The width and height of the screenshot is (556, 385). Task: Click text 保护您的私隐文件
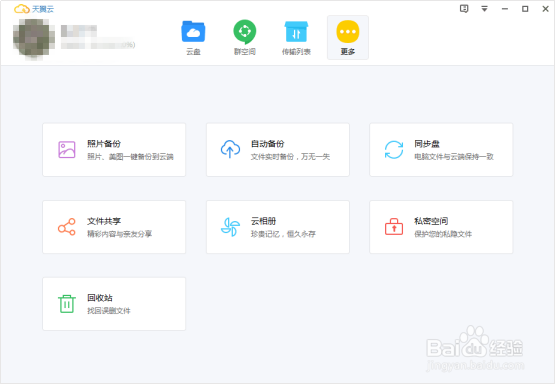(x=443, y=234)
